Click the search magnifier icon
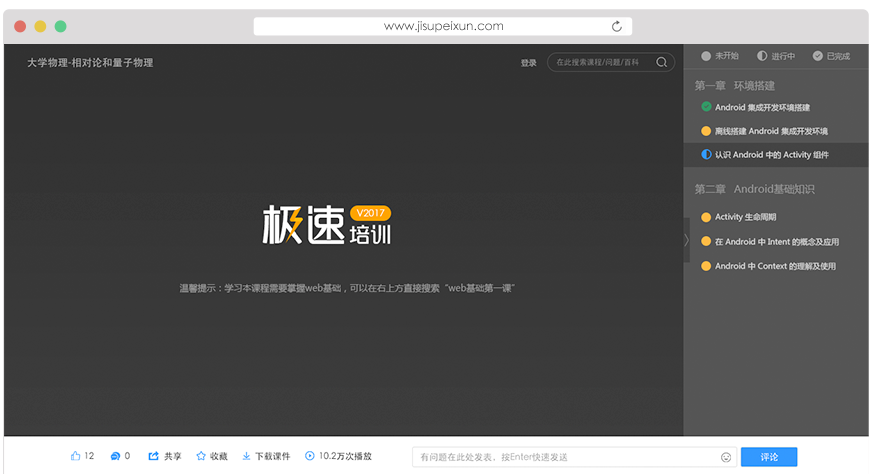872x474 pixels. point(661,62)
